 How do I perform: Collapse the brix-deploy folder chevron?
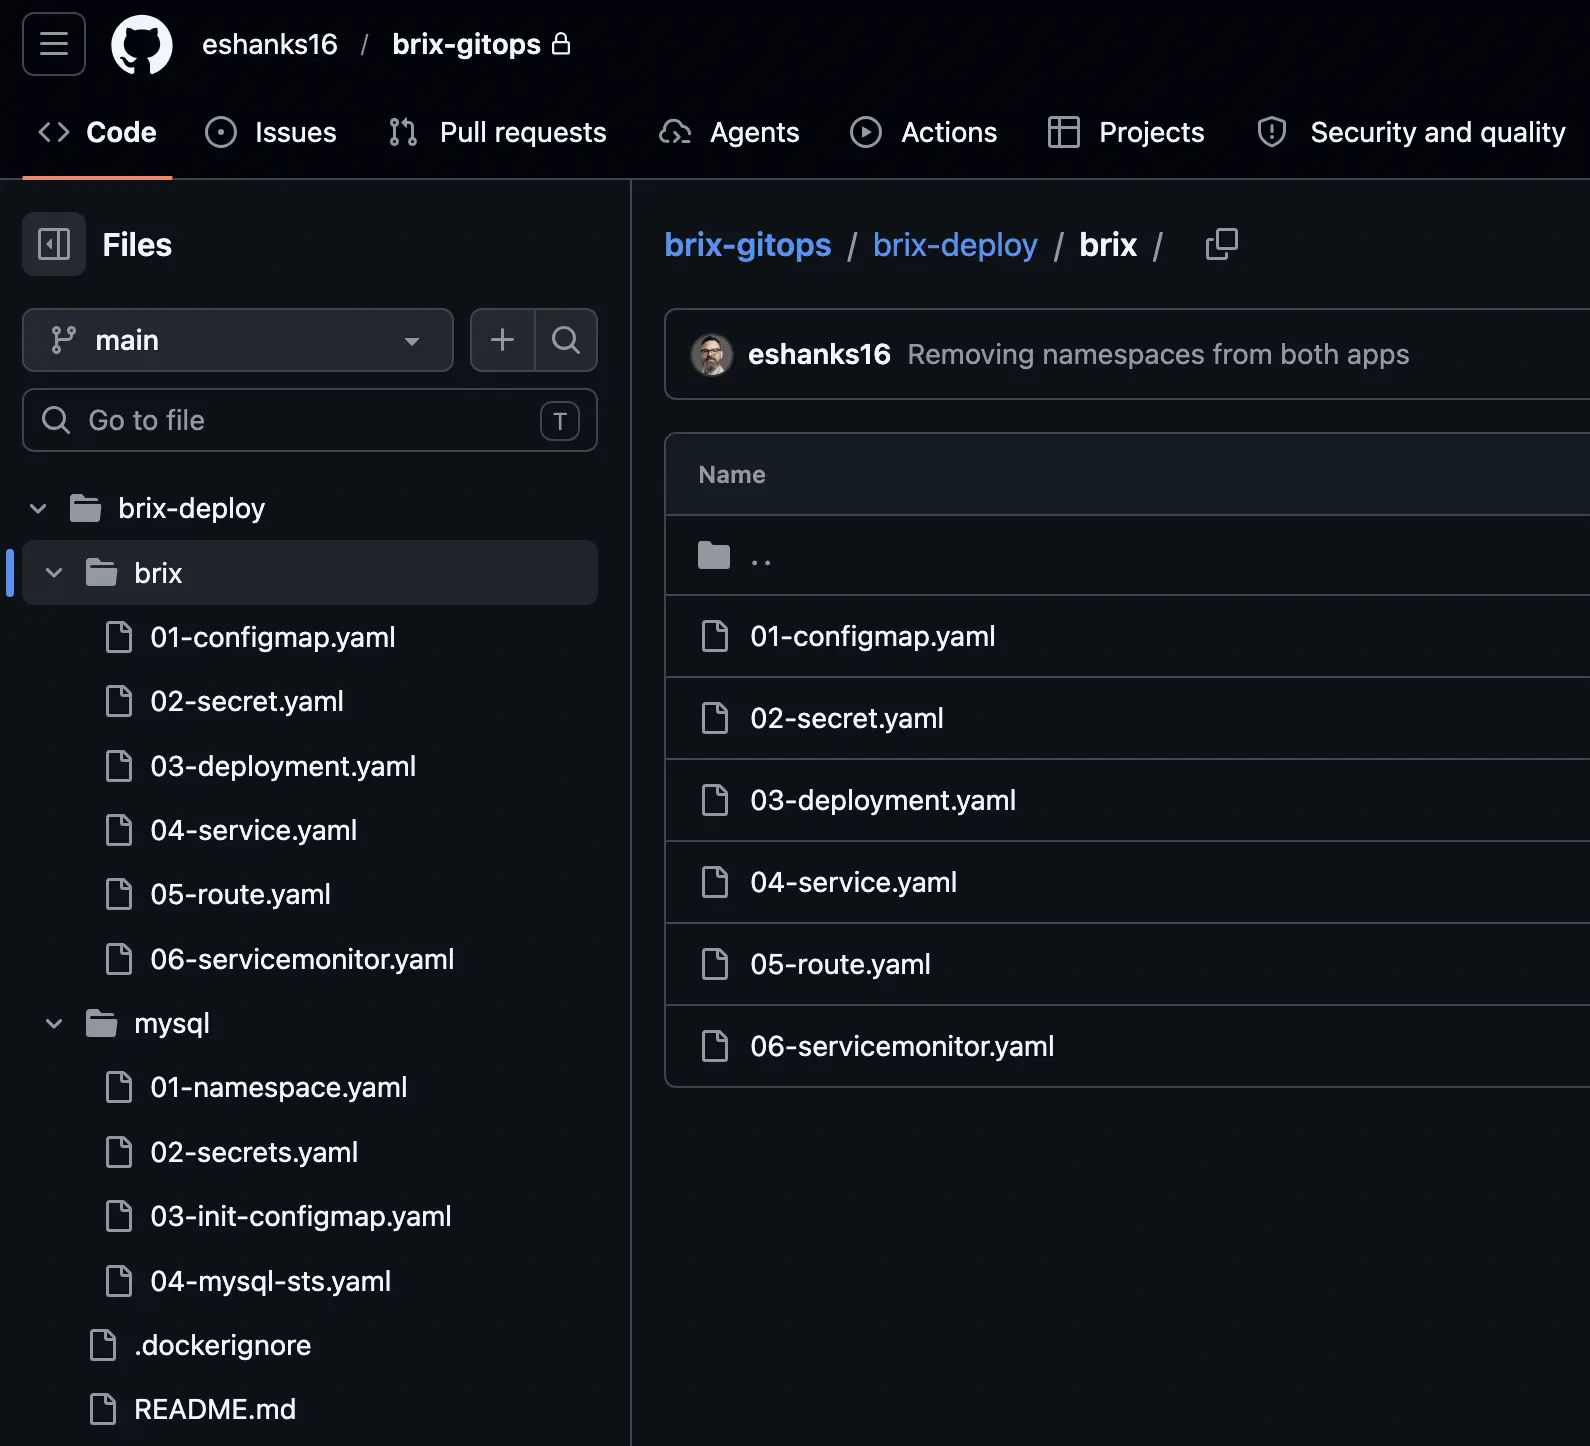coord(38,508)
